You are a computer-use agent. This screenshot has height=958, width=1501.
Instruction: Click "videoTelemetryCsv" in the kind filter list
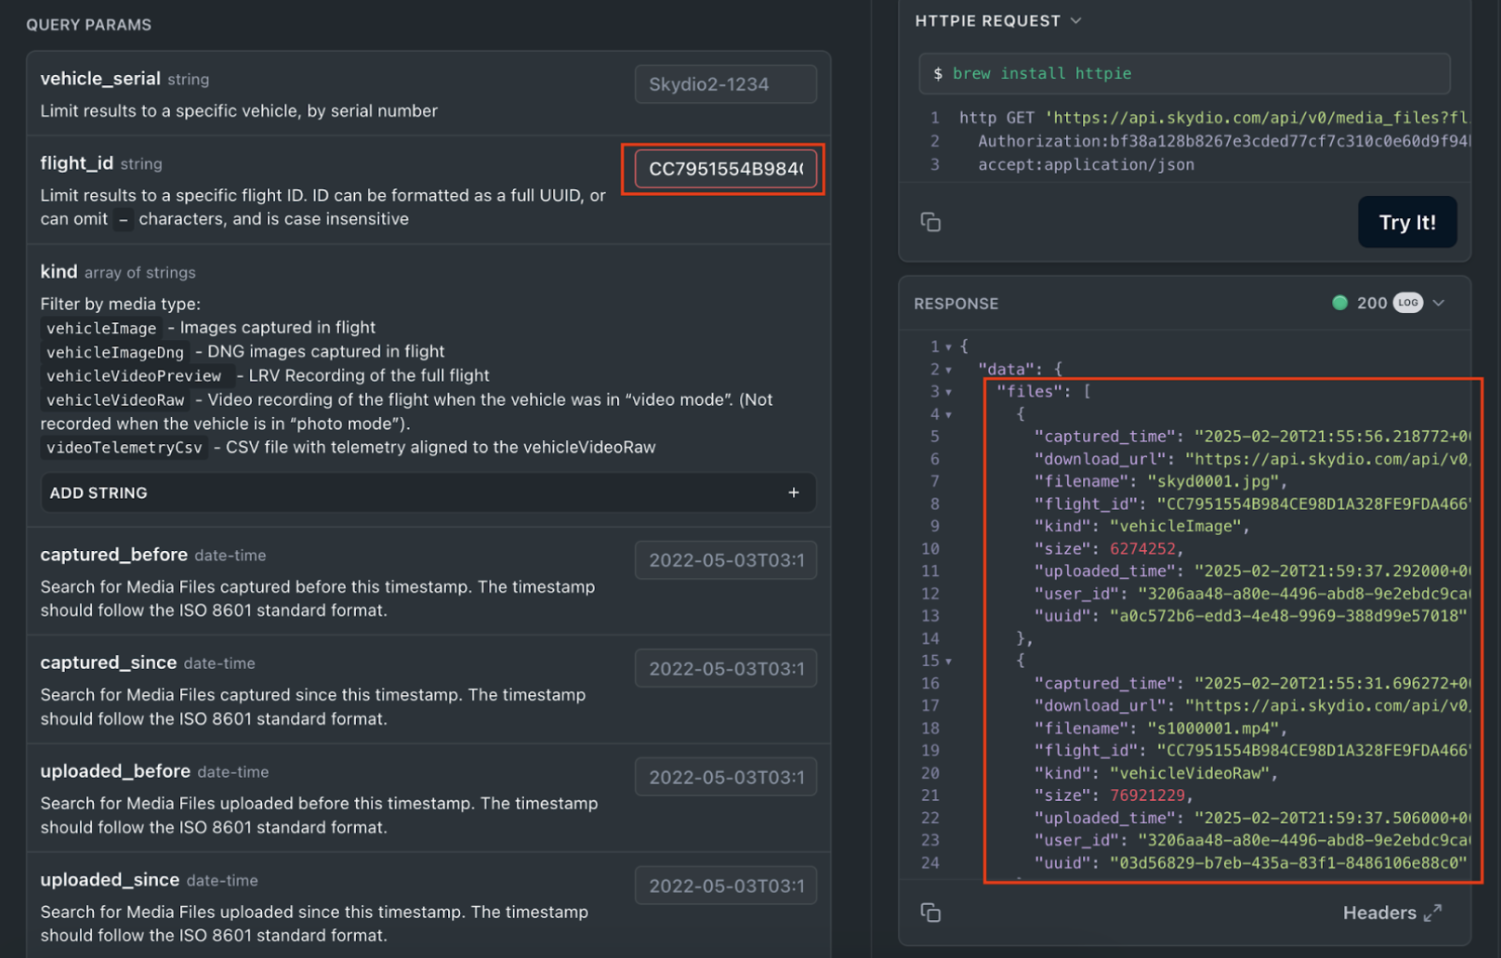(124, 448)
